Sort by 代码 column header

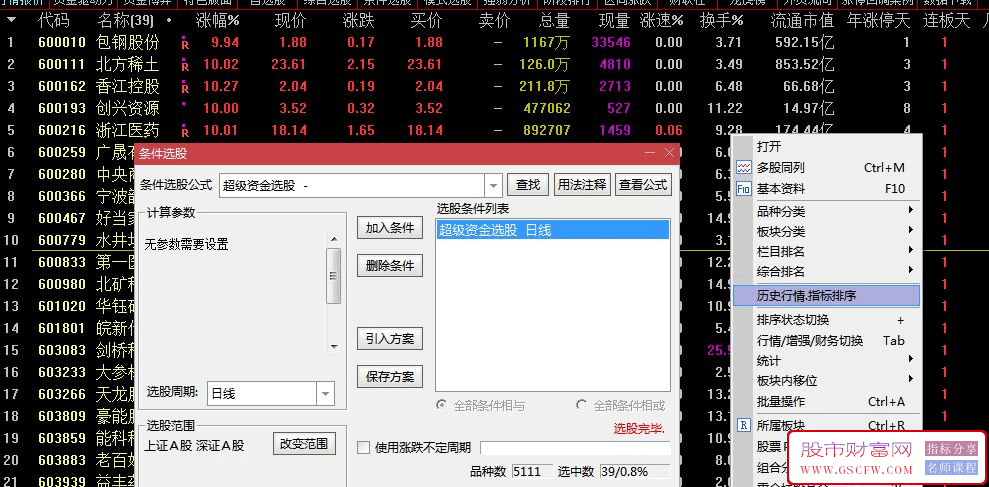click(x=54, y=21)
